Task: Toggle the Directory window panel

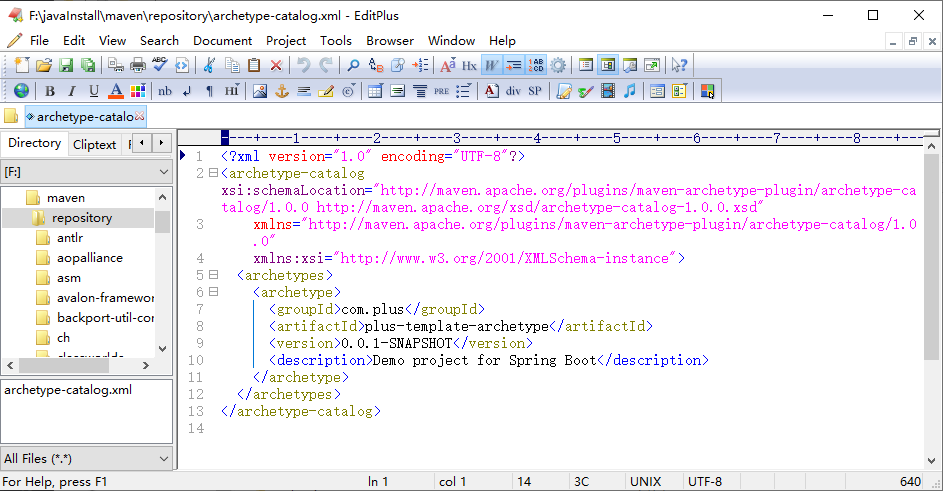Action: [x=608, y=65]
